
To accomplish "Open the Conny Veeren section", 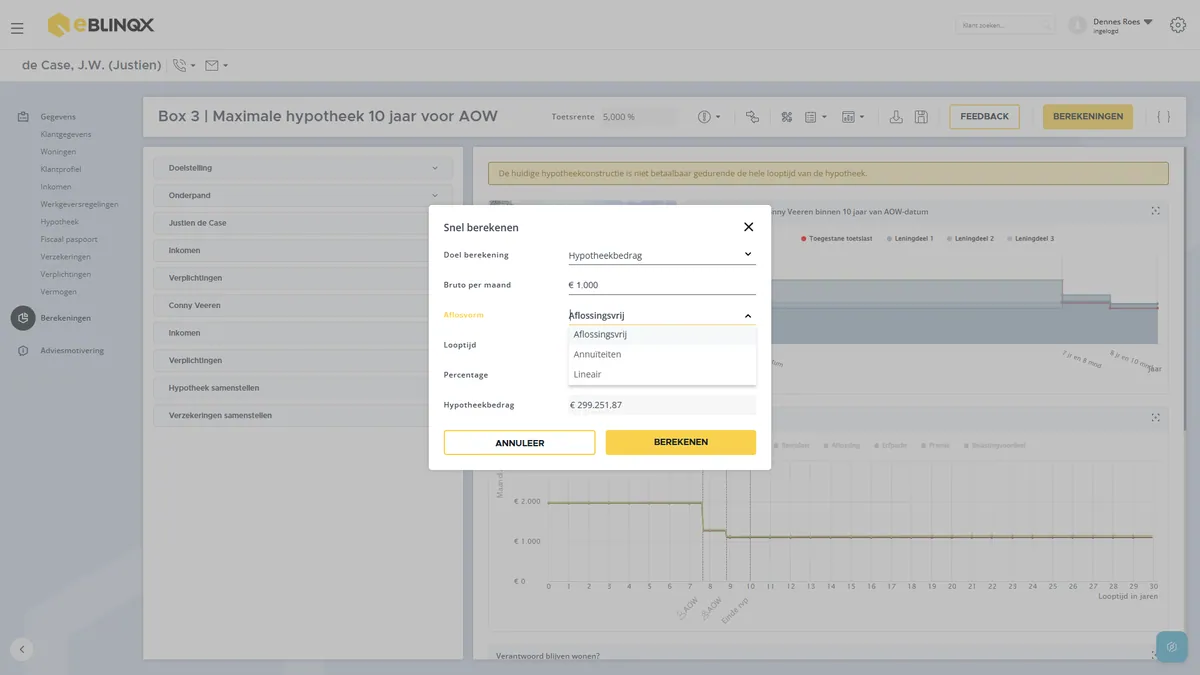I will [x=303, y=305].
